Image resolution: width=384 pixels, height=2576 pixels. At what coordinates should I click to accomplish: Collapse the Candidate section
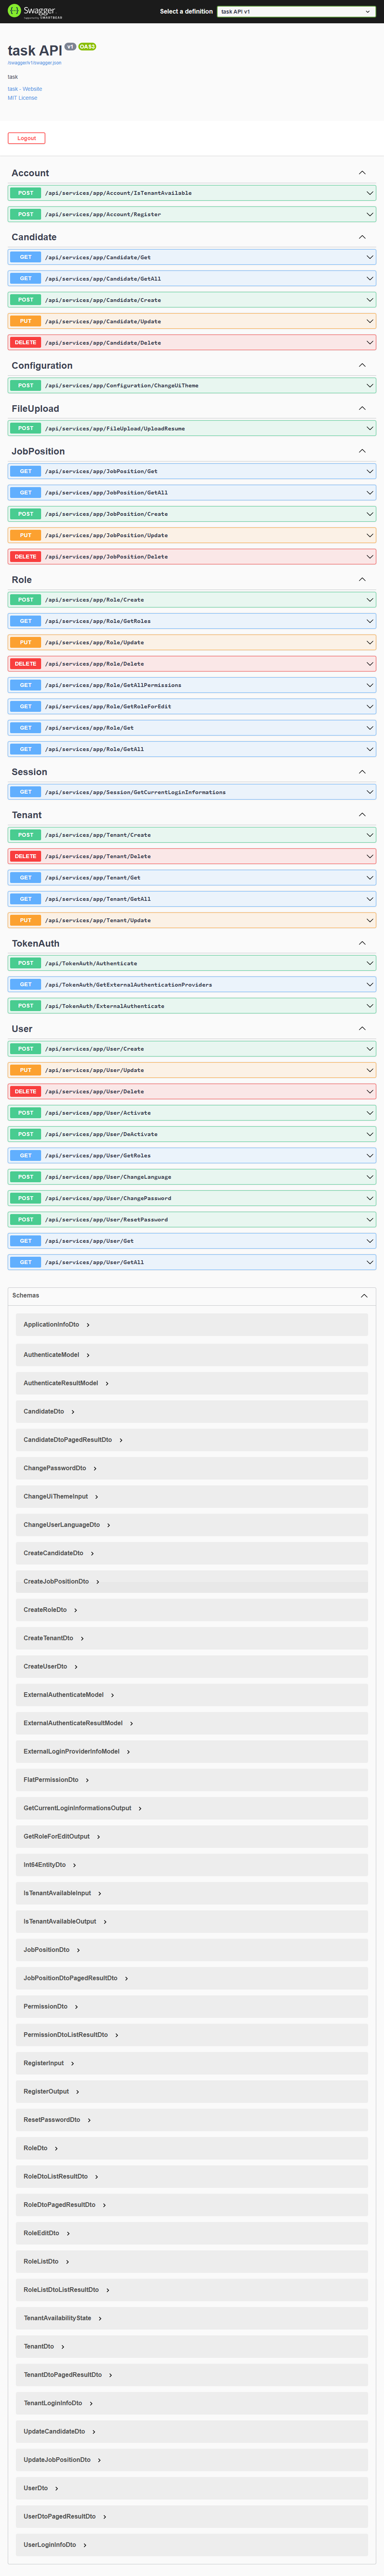coord(362,237)
